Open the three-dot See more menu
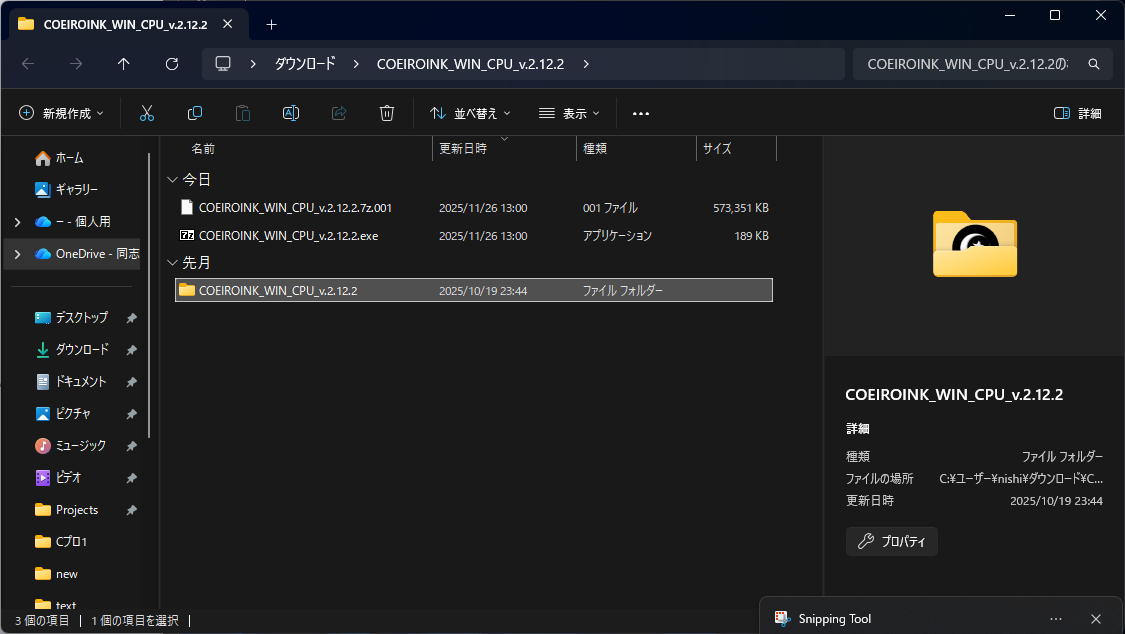 click(x=641, y=113)
